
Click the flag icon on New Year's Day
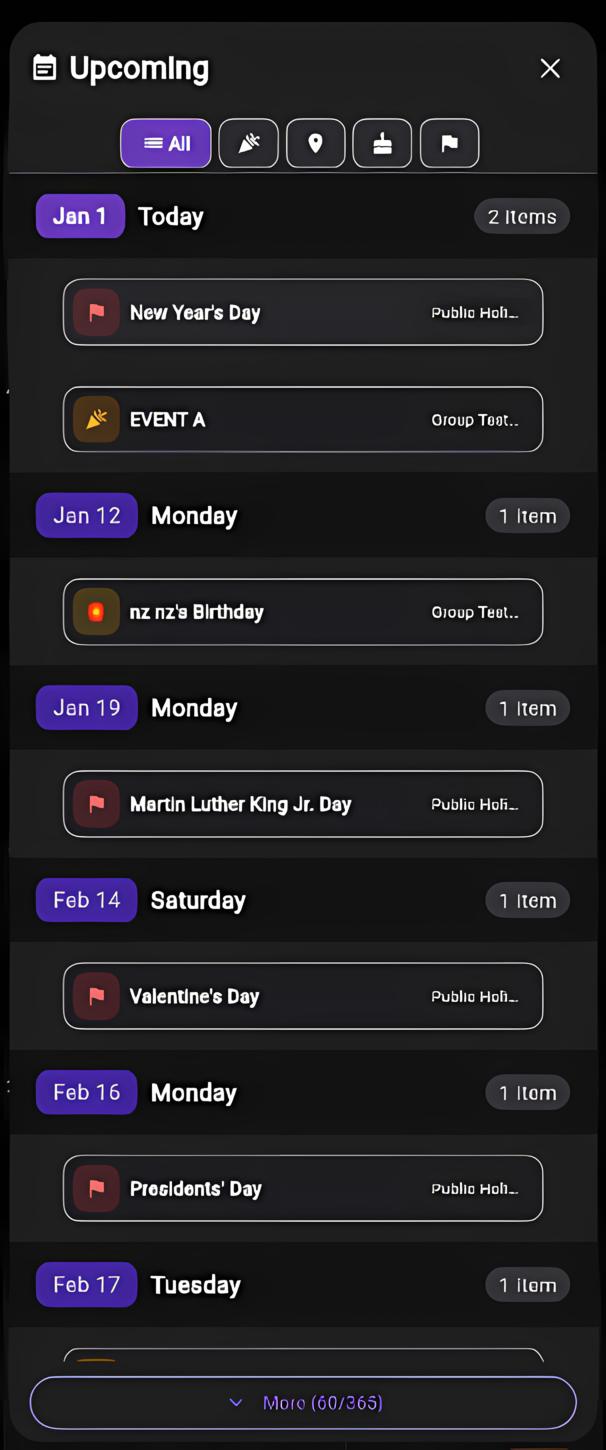coord(96,312)
